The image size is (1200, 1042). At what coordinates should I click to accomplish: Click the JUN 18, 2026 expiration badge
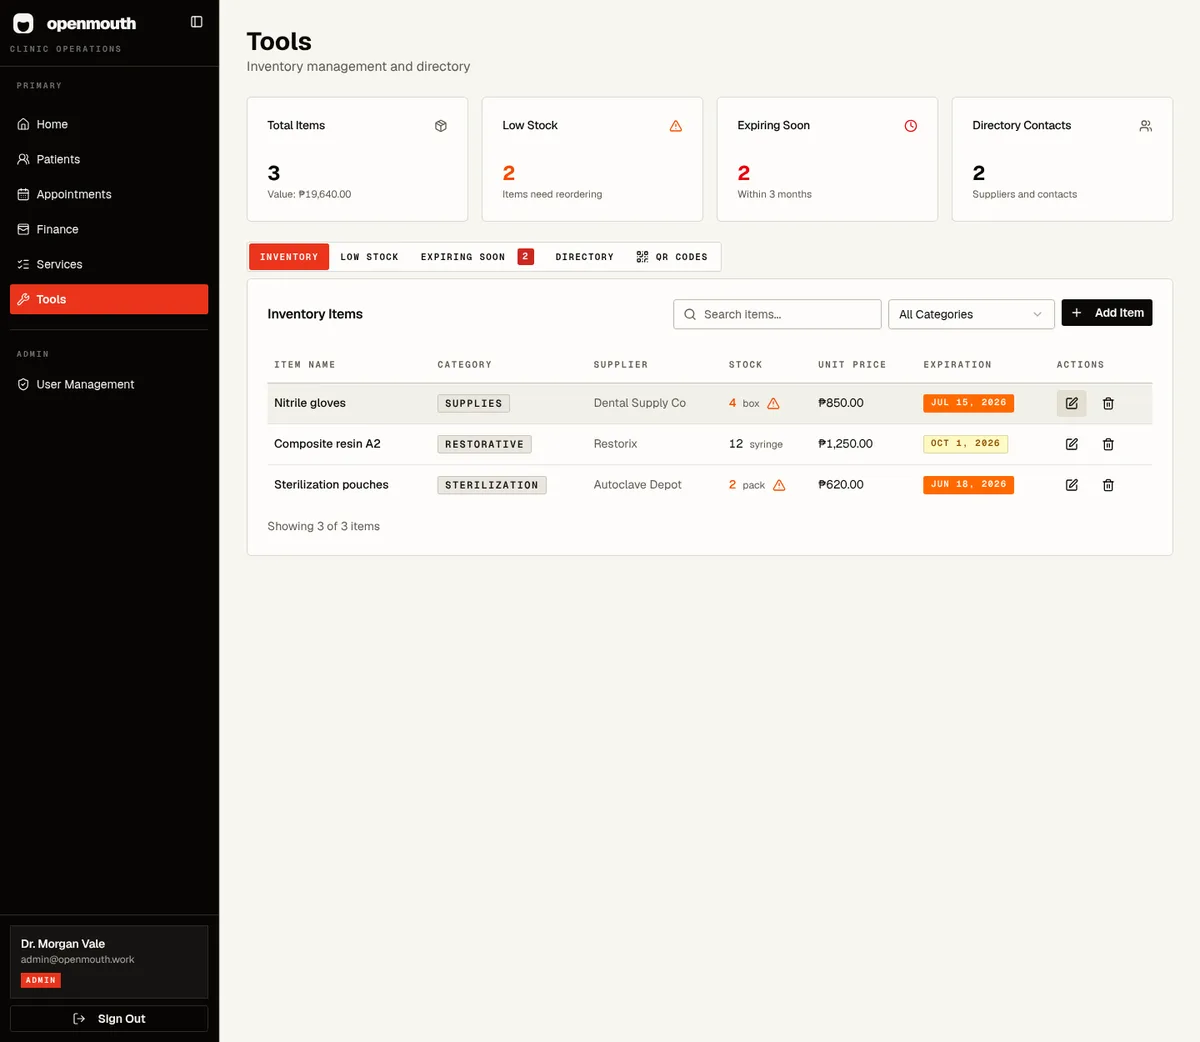(968, 485)
